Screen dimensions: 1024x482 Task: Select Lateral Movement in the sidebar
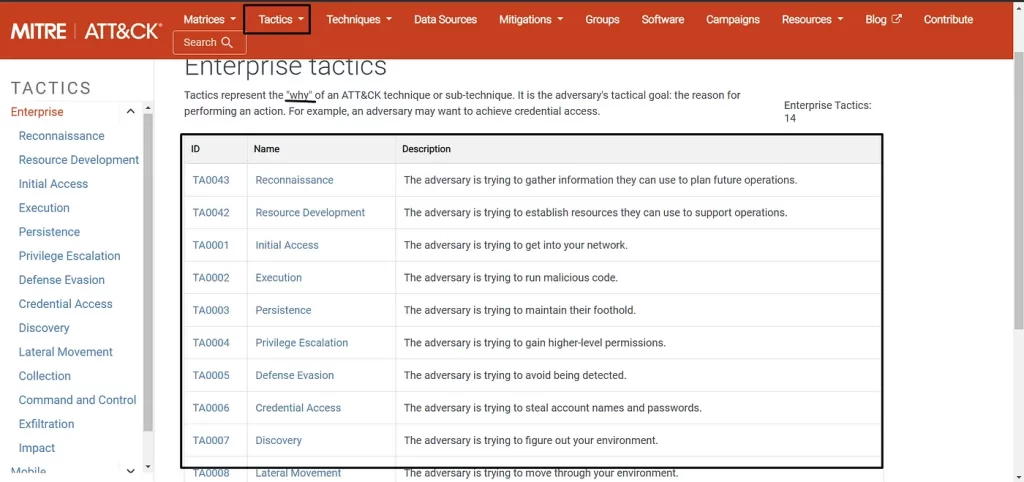tap(65, 352)
